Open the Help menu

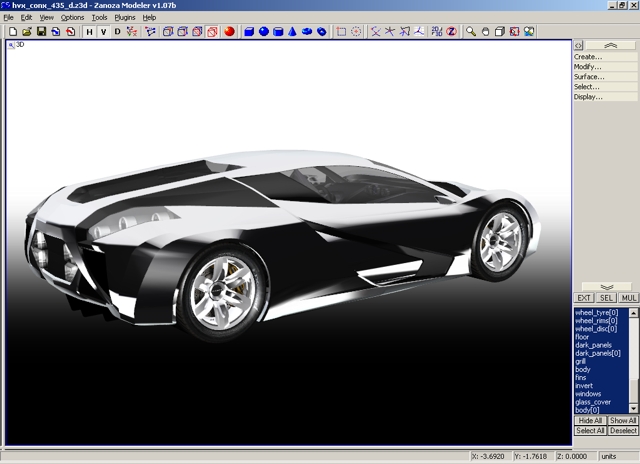(x=149, y=18)
